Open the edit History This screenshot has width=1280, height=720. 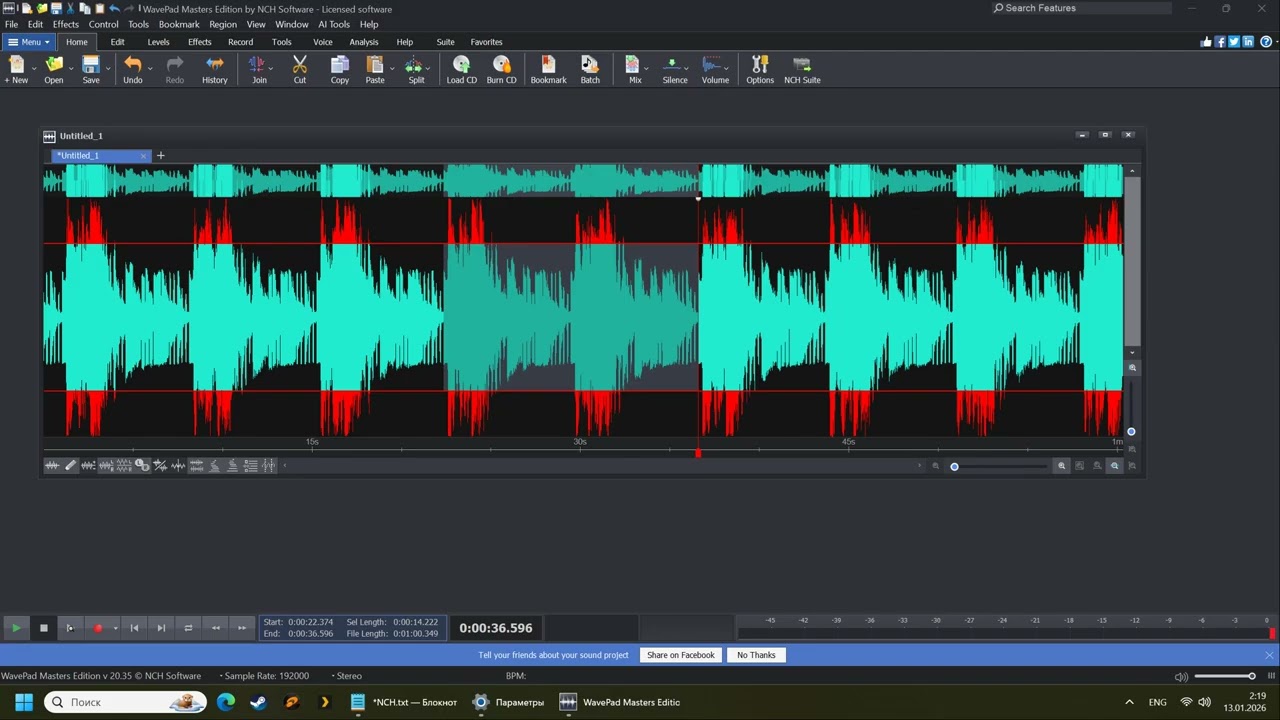[x=215, y=70]
